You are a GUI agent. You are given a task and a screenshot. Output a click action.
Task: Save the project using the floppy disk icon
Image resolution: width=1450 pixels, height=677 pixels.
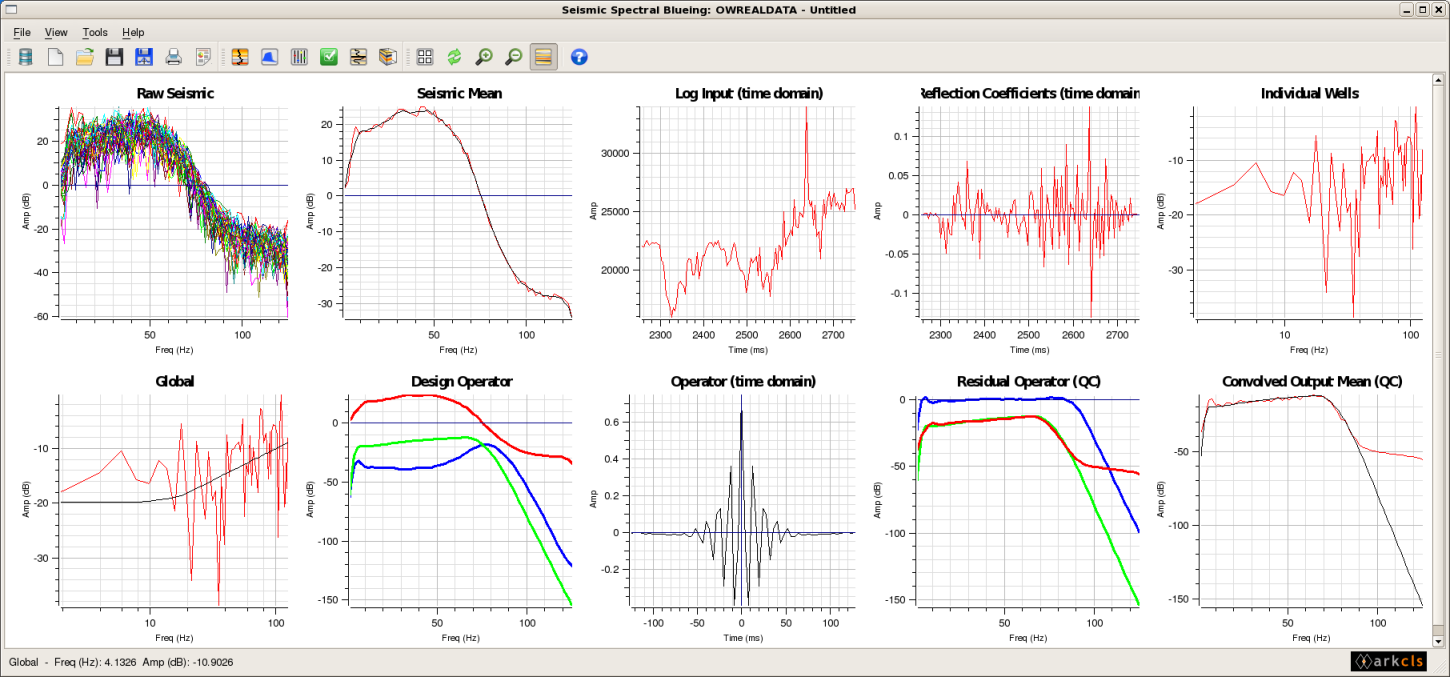114,56
